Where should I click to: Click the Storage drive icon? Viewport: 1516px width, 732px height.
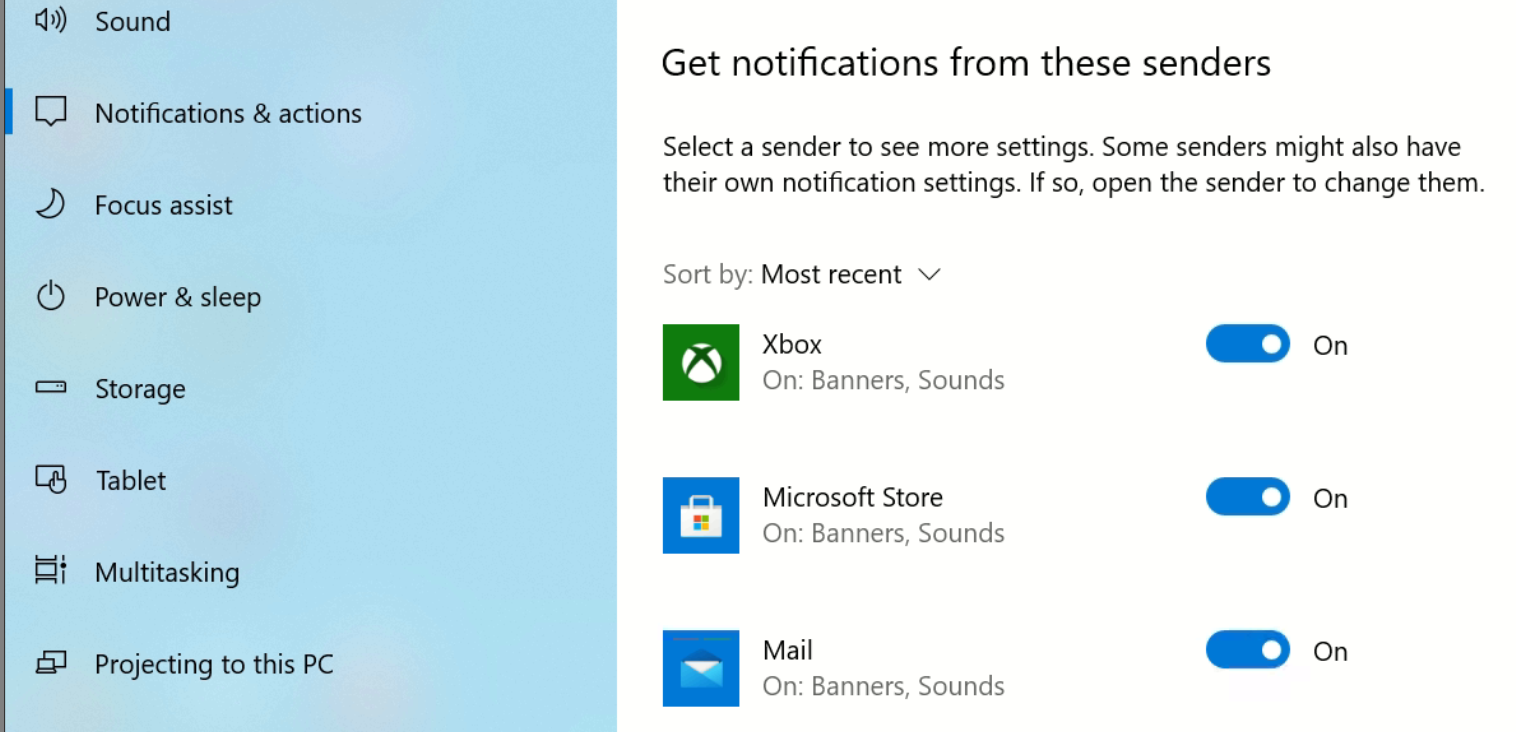[50, 388]
